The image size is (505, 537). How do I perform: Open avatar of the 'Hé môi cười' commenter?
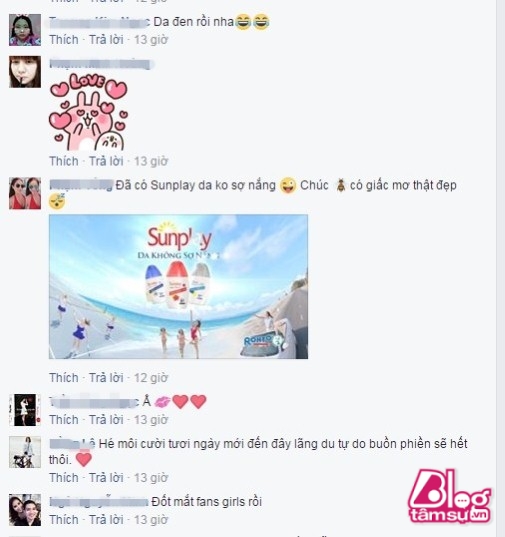25,452
